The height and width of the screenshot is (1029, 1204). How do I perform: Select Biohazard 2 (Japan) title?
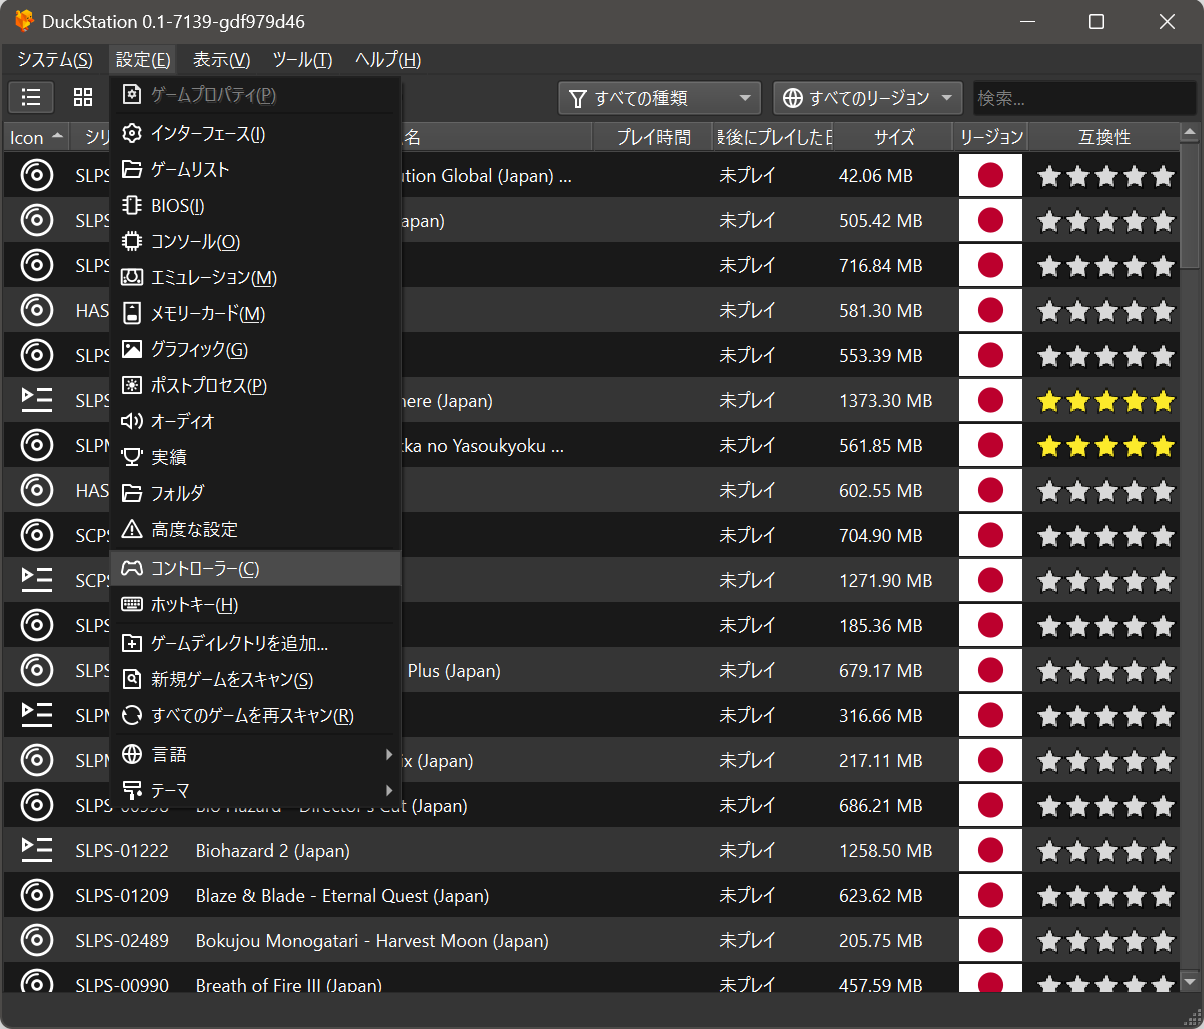tap(272, 851)
